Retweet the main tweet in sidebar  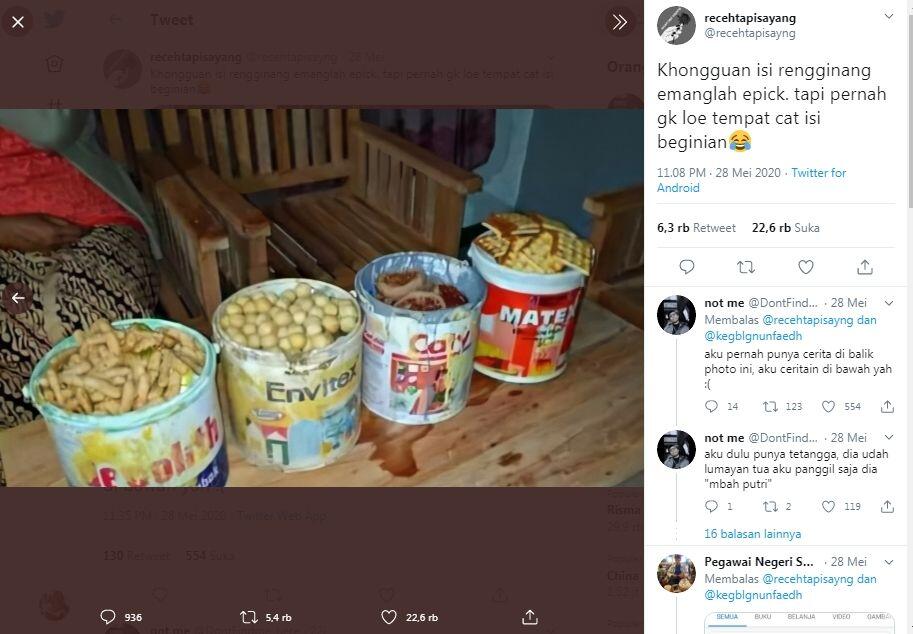pyautogui.click(x=745, y=267)
